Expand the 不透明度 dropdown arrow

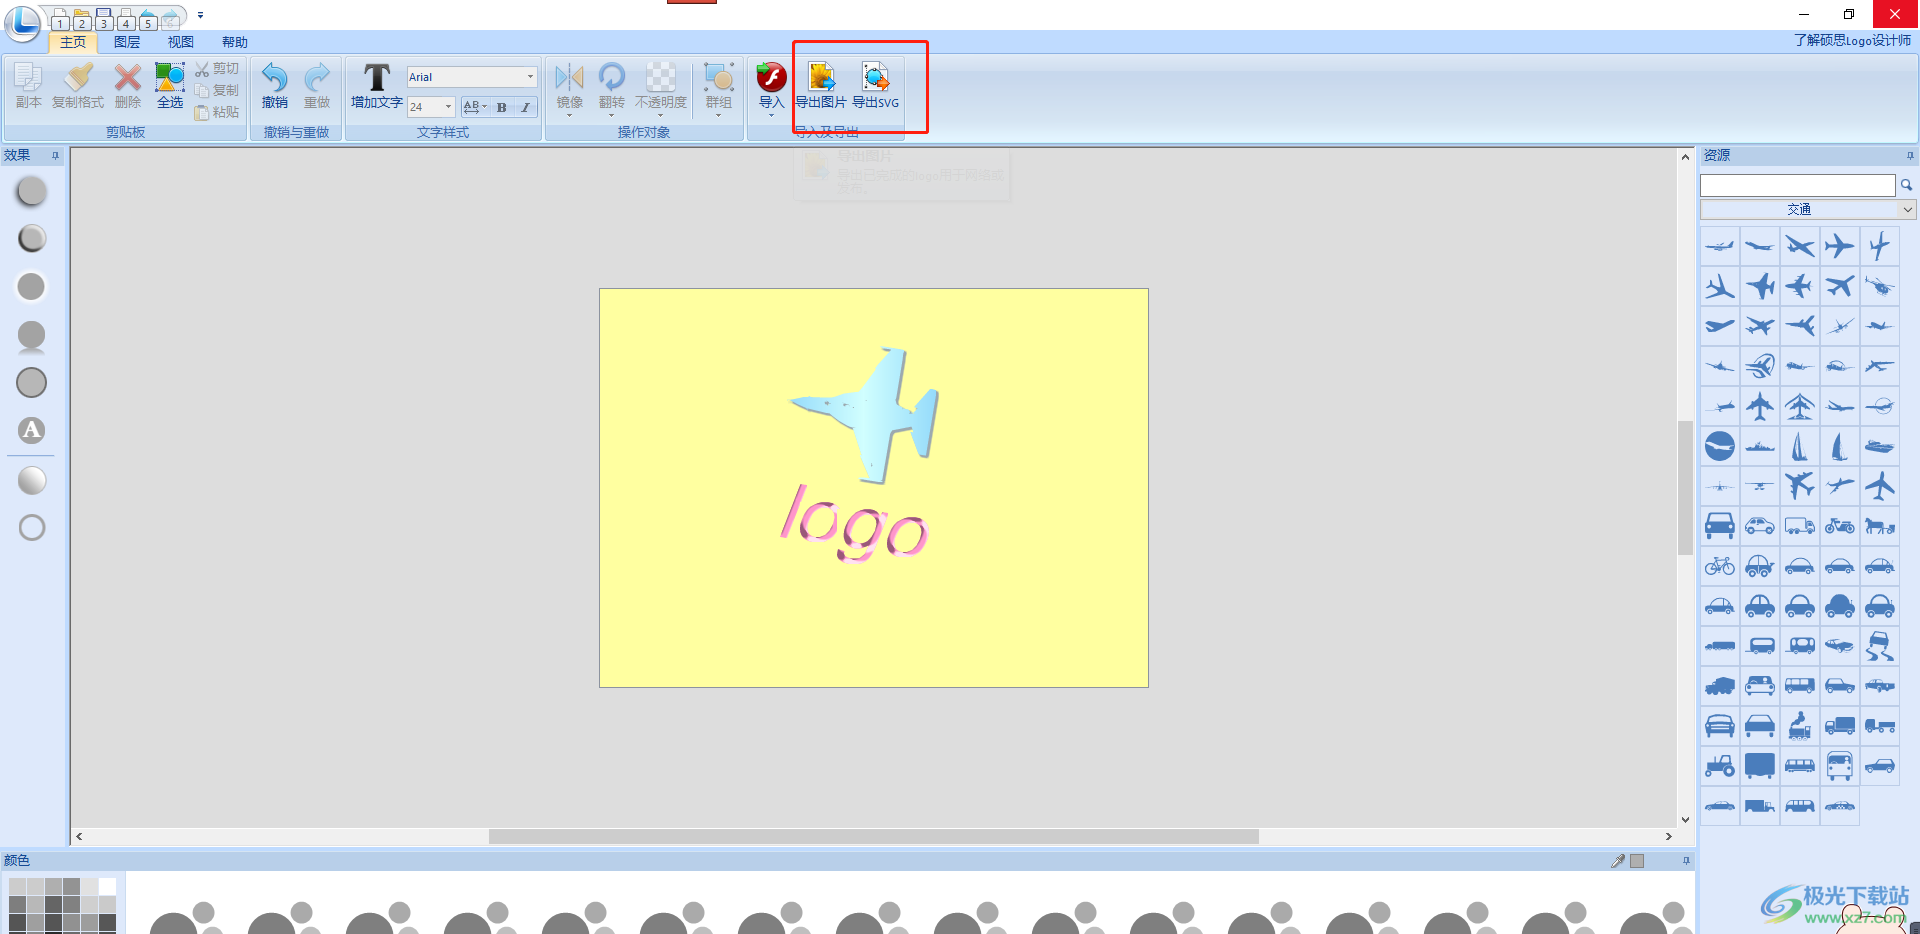click(x=661, y=115)
